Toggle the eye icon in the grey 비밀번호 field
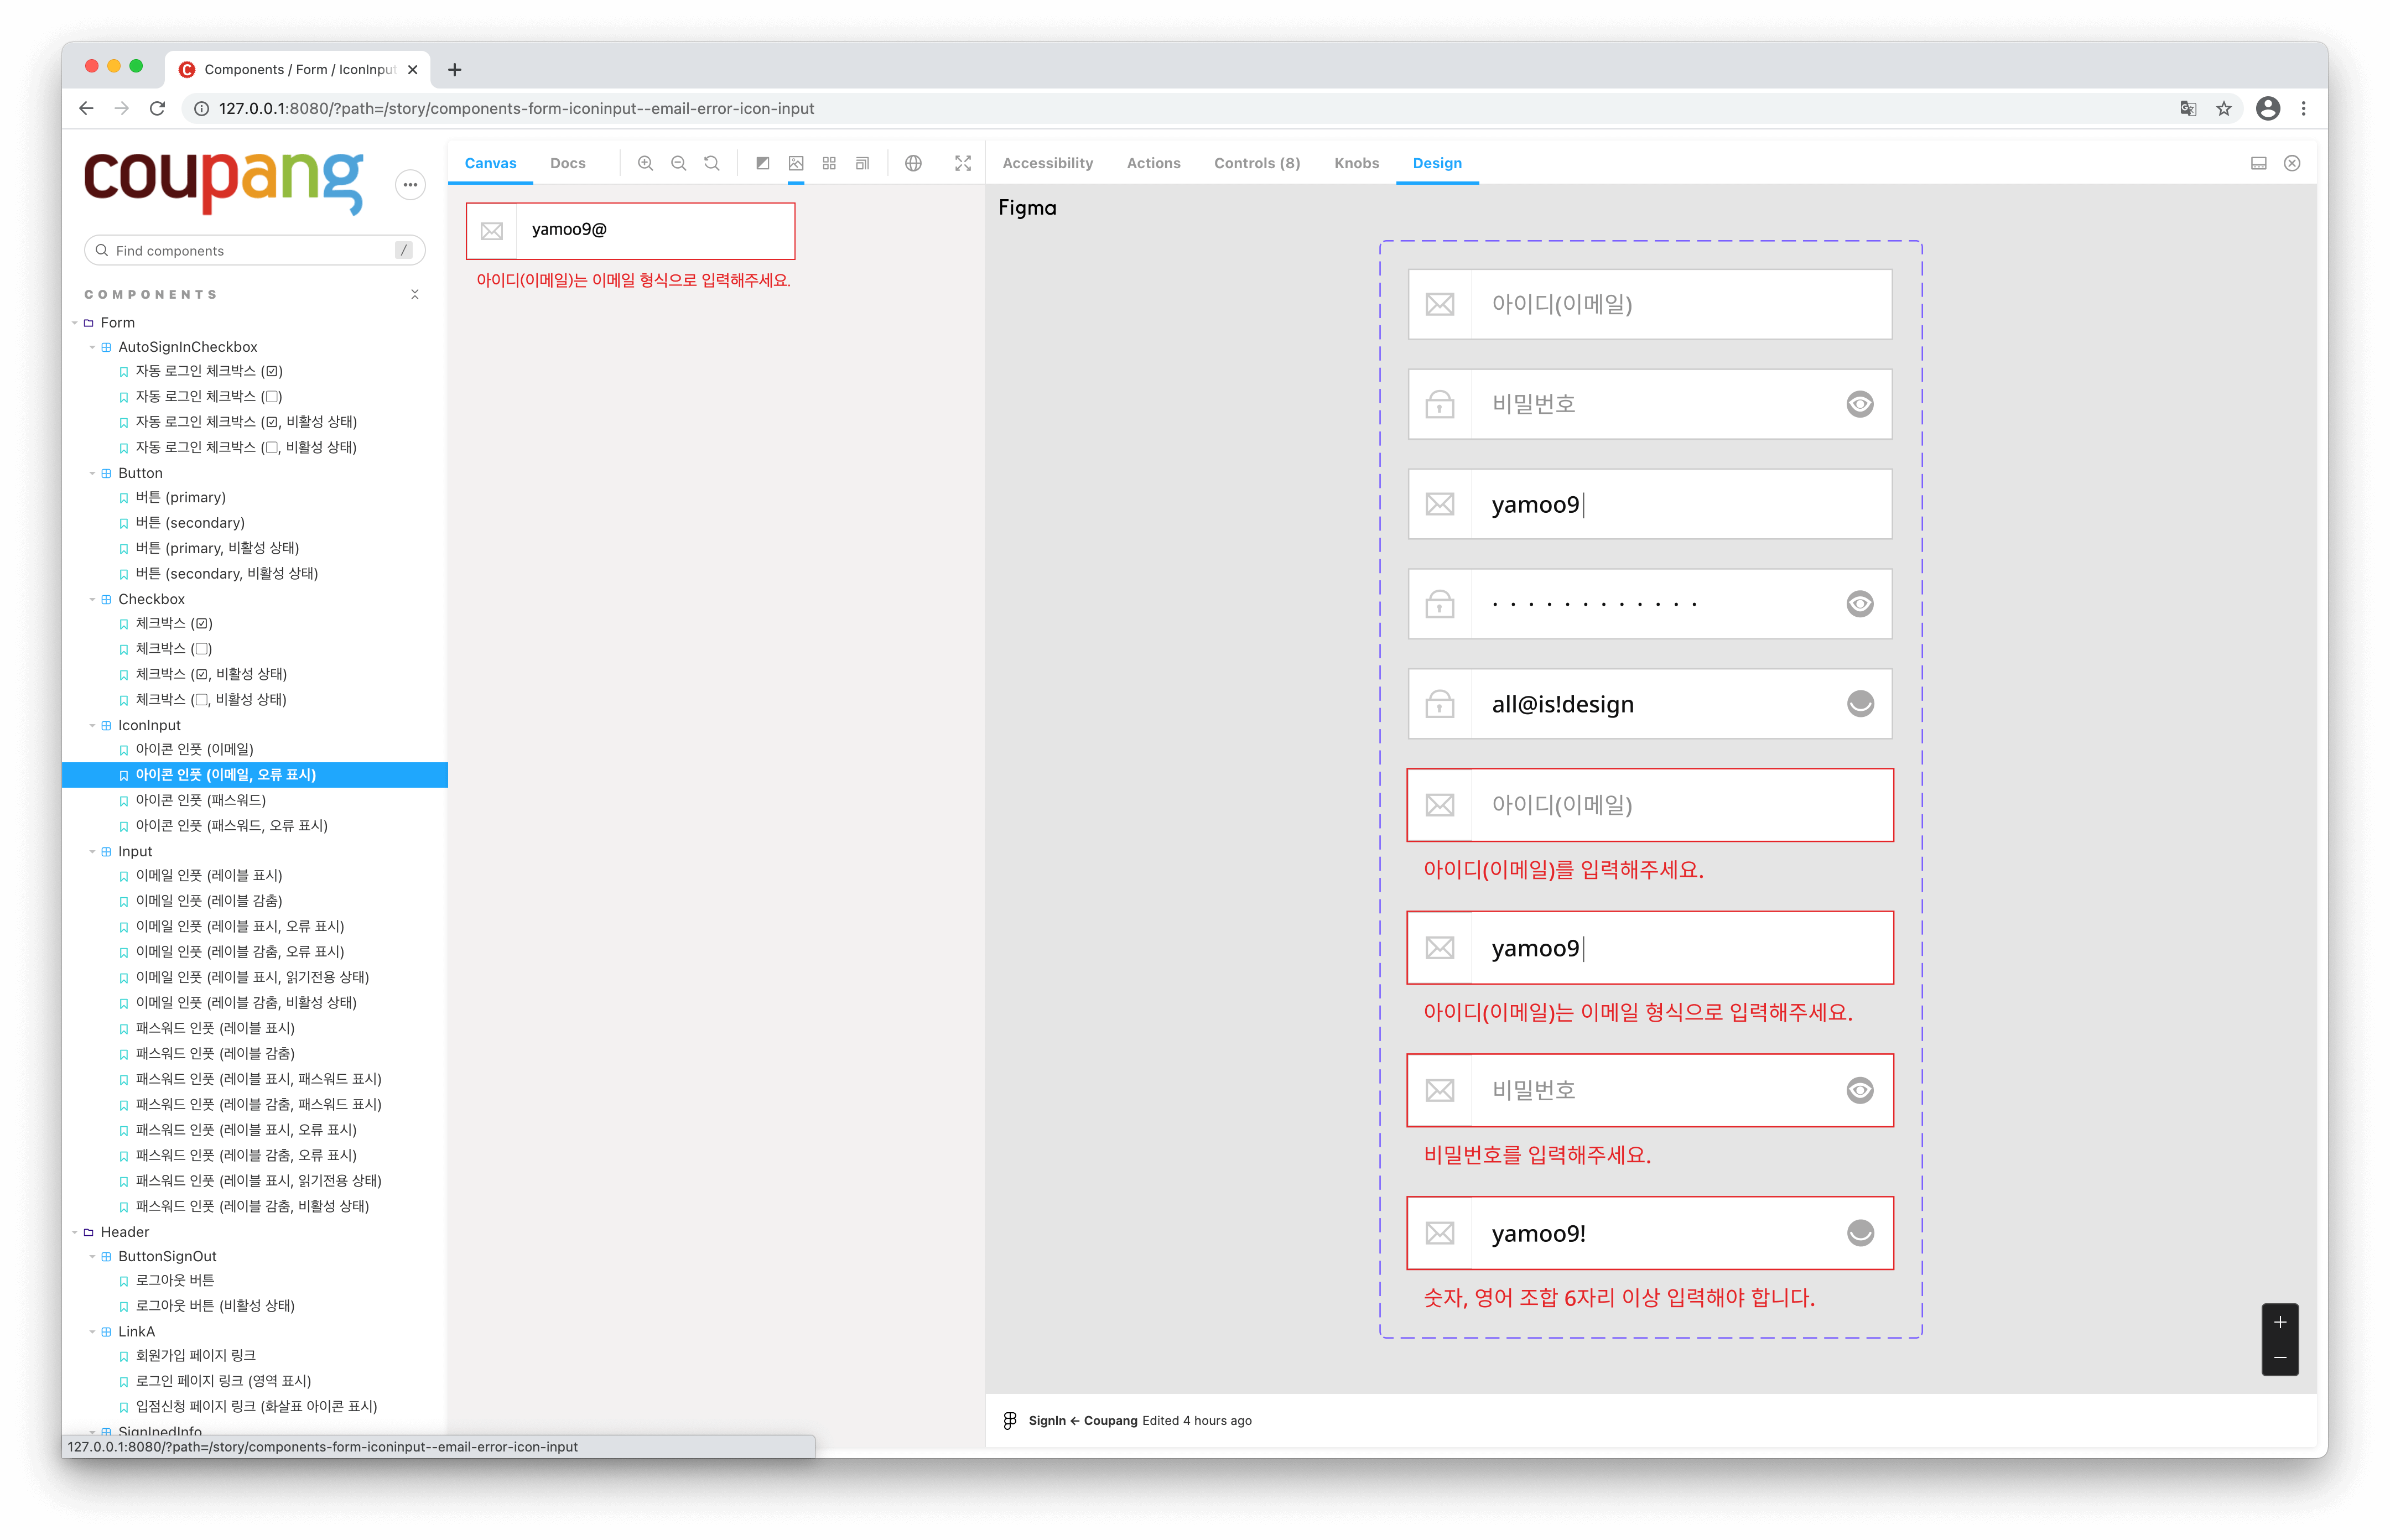This screenshot has width=2390, height=1540. [1860, 404]
